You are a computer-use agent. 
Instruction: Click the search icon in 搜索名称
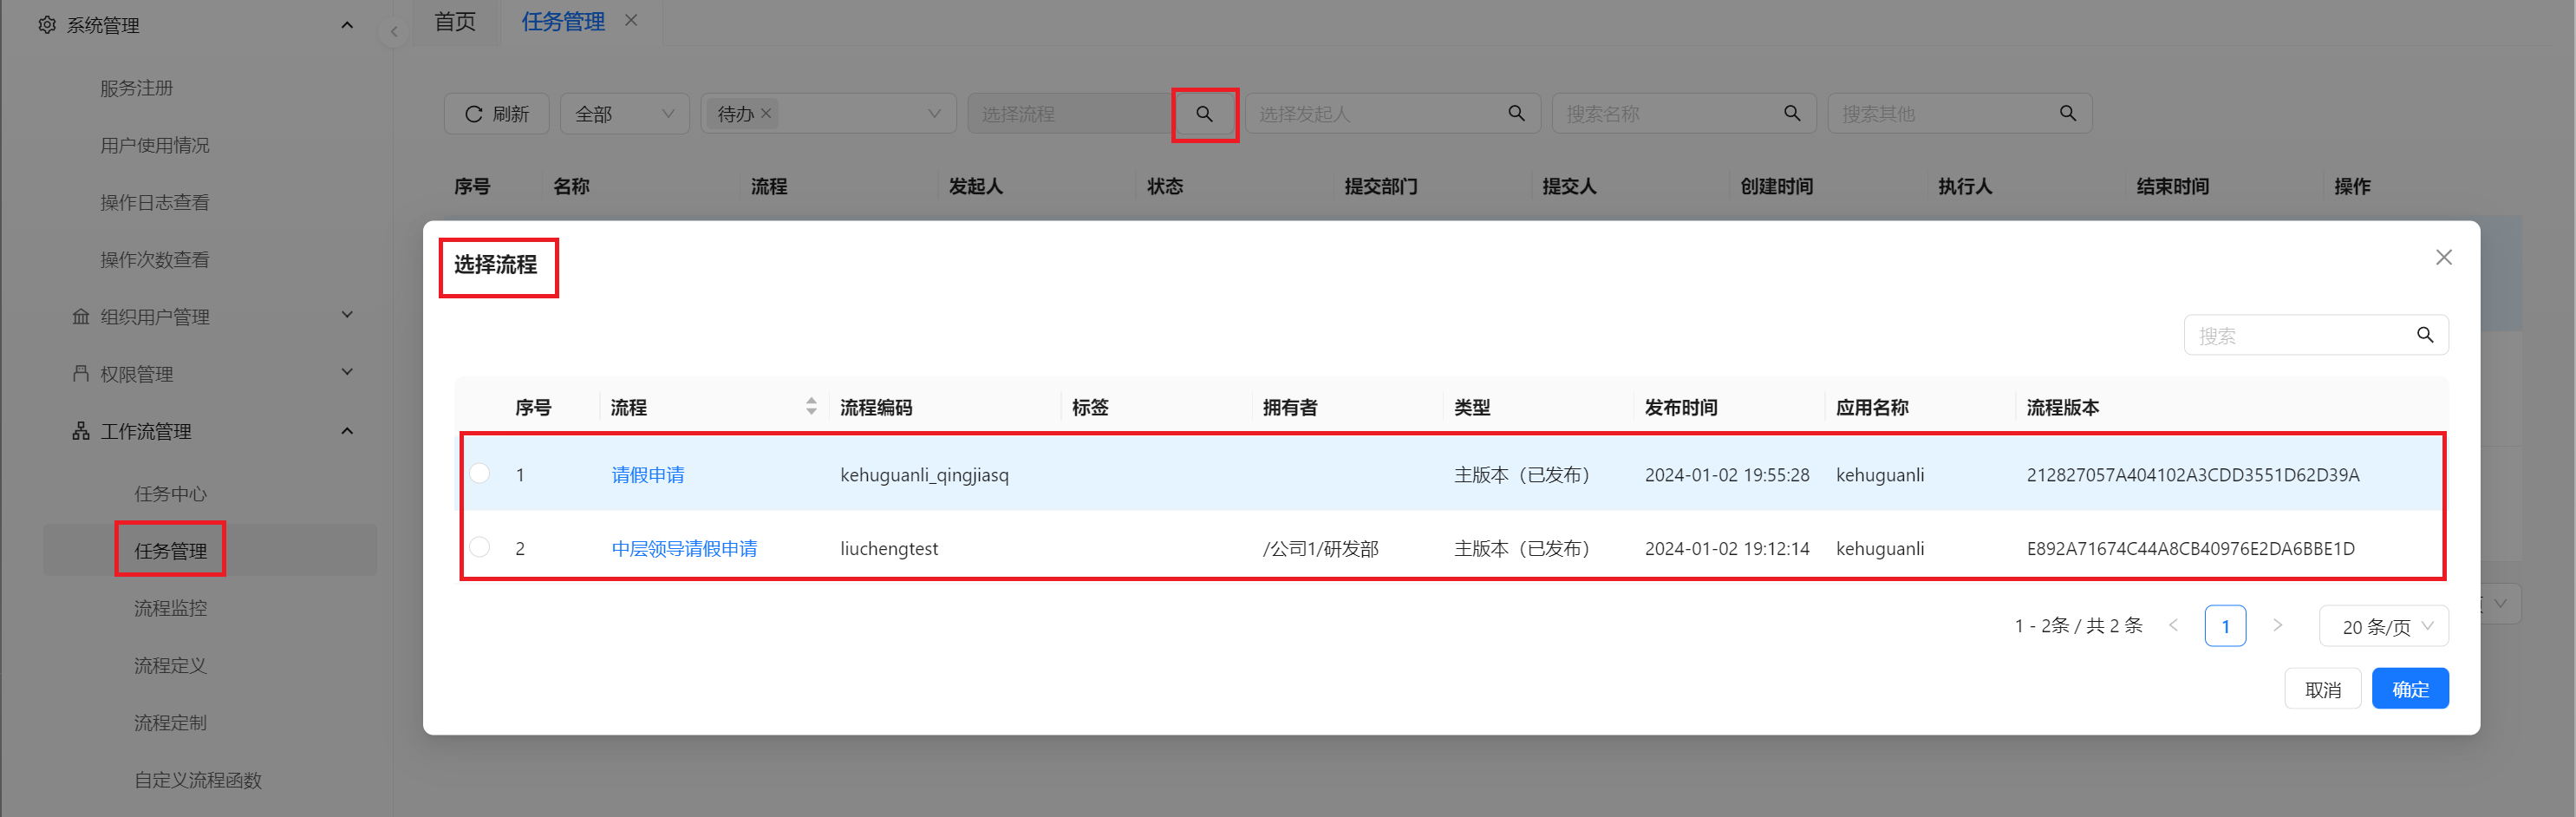[x=1792, y=113]
